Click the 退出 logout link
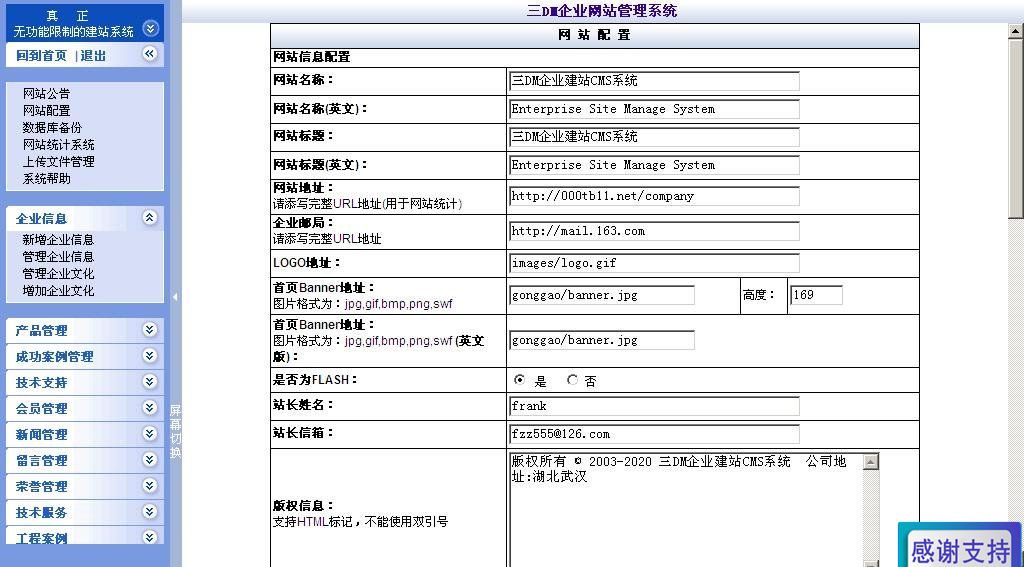The height and width of the screenshot is (567, 1024). (93, 56)
